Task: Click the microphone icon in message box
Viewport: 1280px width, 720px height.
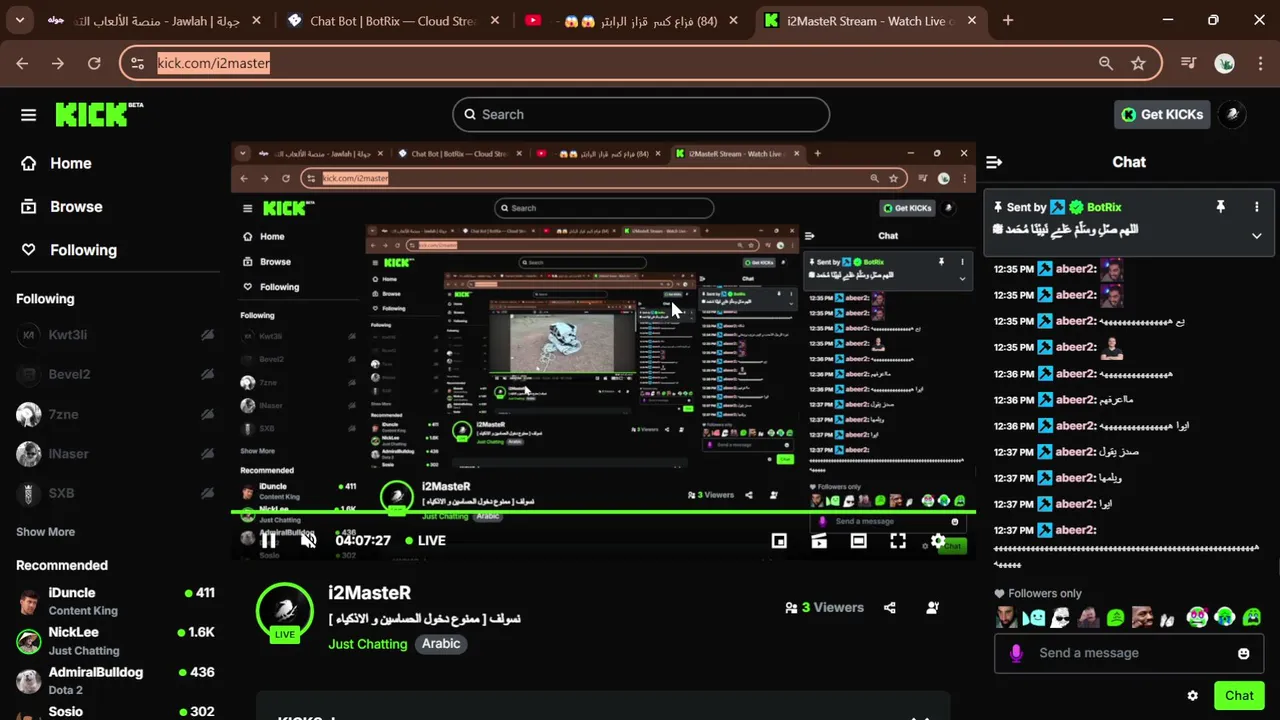Action: click(x=1016, y=653)
